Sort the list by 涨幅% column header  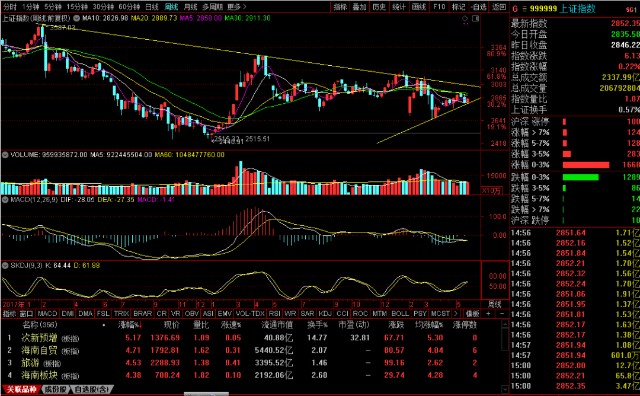coord(129,325)
